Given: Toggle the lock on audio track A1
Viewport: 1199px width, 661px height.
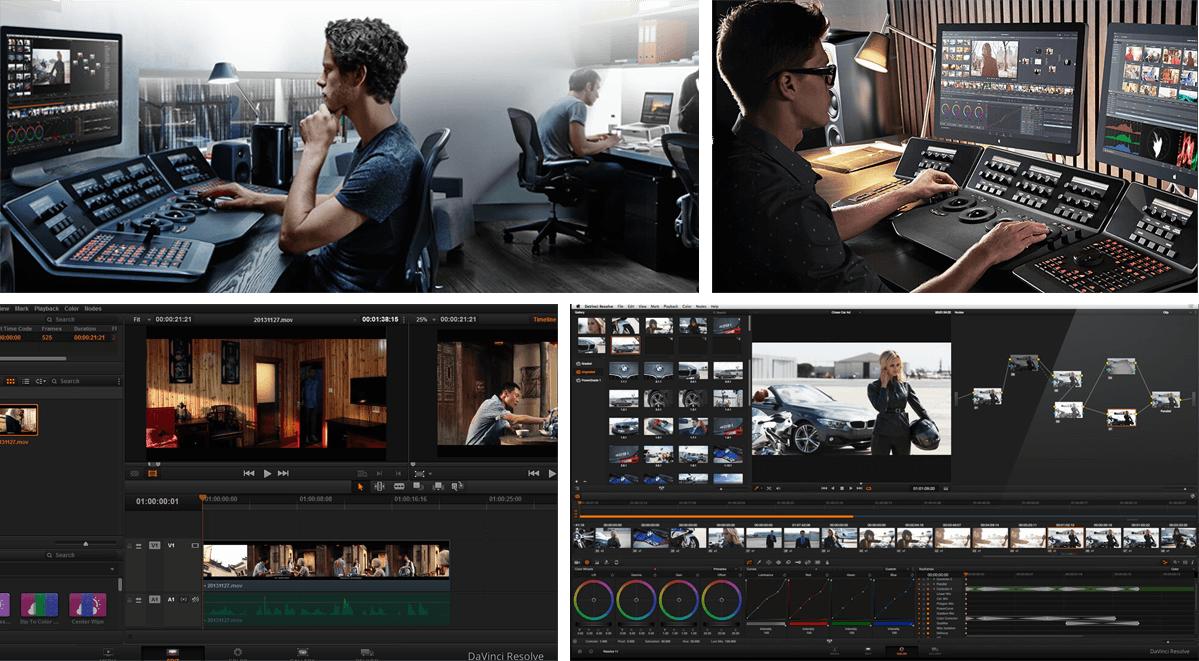Looking at the screenshot, I should tap(130, 599).
